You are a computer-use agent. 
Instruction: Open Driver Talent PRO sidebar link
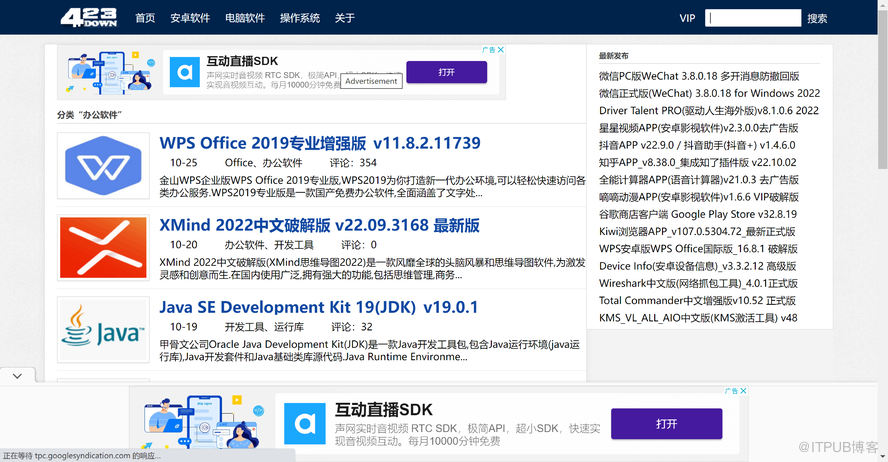pyautogui.click(x=709, y=110)
